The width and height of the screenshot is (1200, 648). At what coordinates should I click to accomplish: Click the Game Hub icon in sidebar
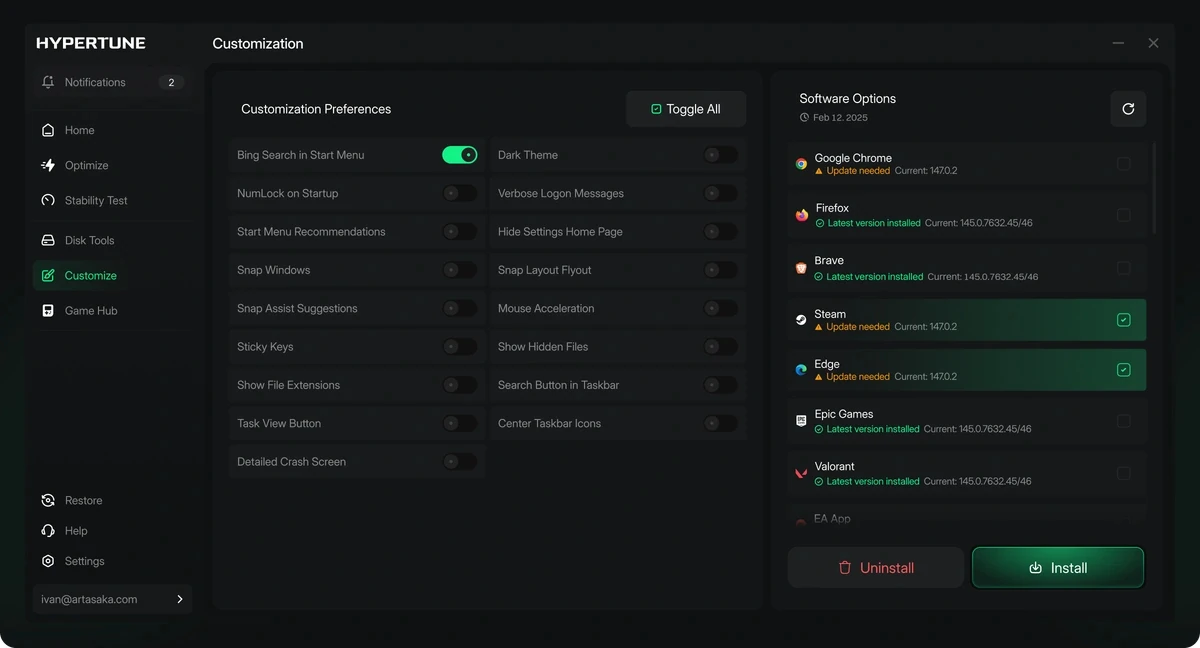[48, 311]
